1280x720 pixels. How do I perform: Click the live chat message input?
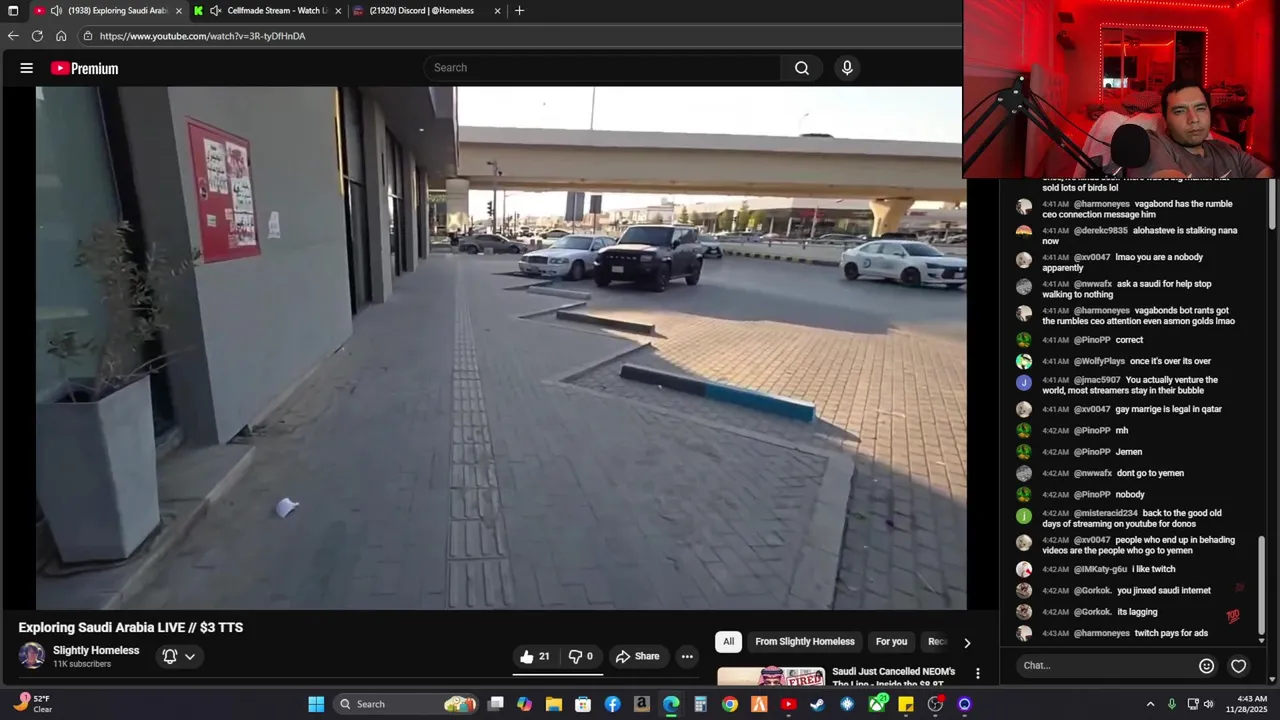1105,665
